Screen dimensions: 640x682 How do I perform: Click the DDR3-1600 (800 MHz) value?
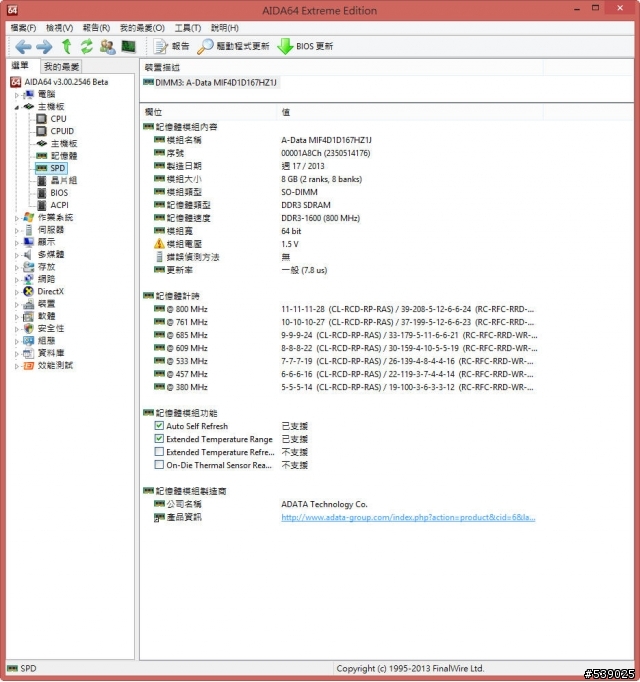click(x=321, y=218)
